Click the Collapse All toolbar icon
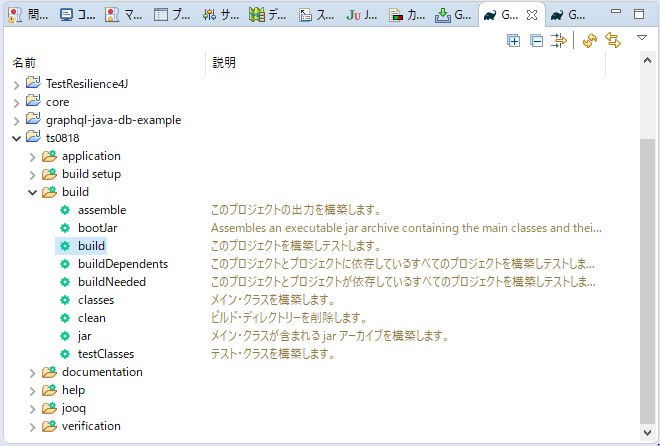The width and height of the screenshot is (660, 446). click(536, 41)
